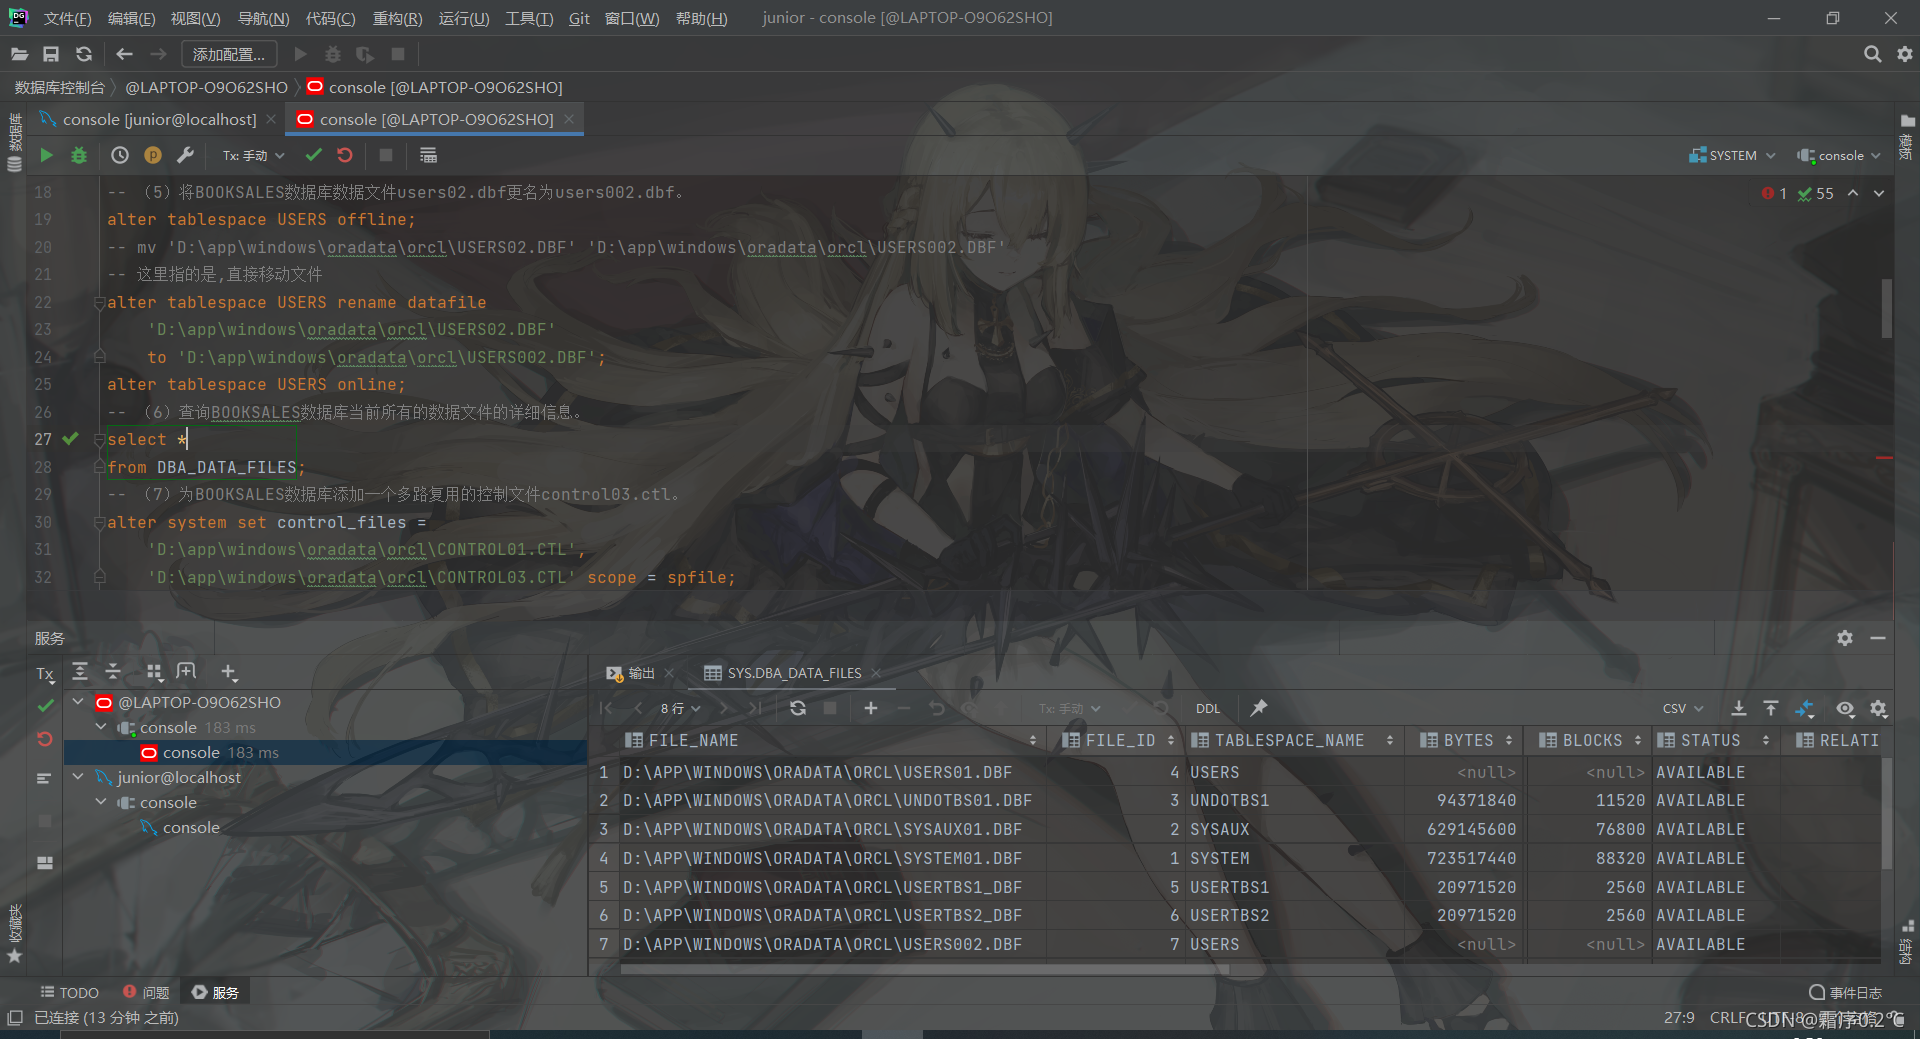Open query history clock icon
The image size is (1920, 1039).
(120, 155)
